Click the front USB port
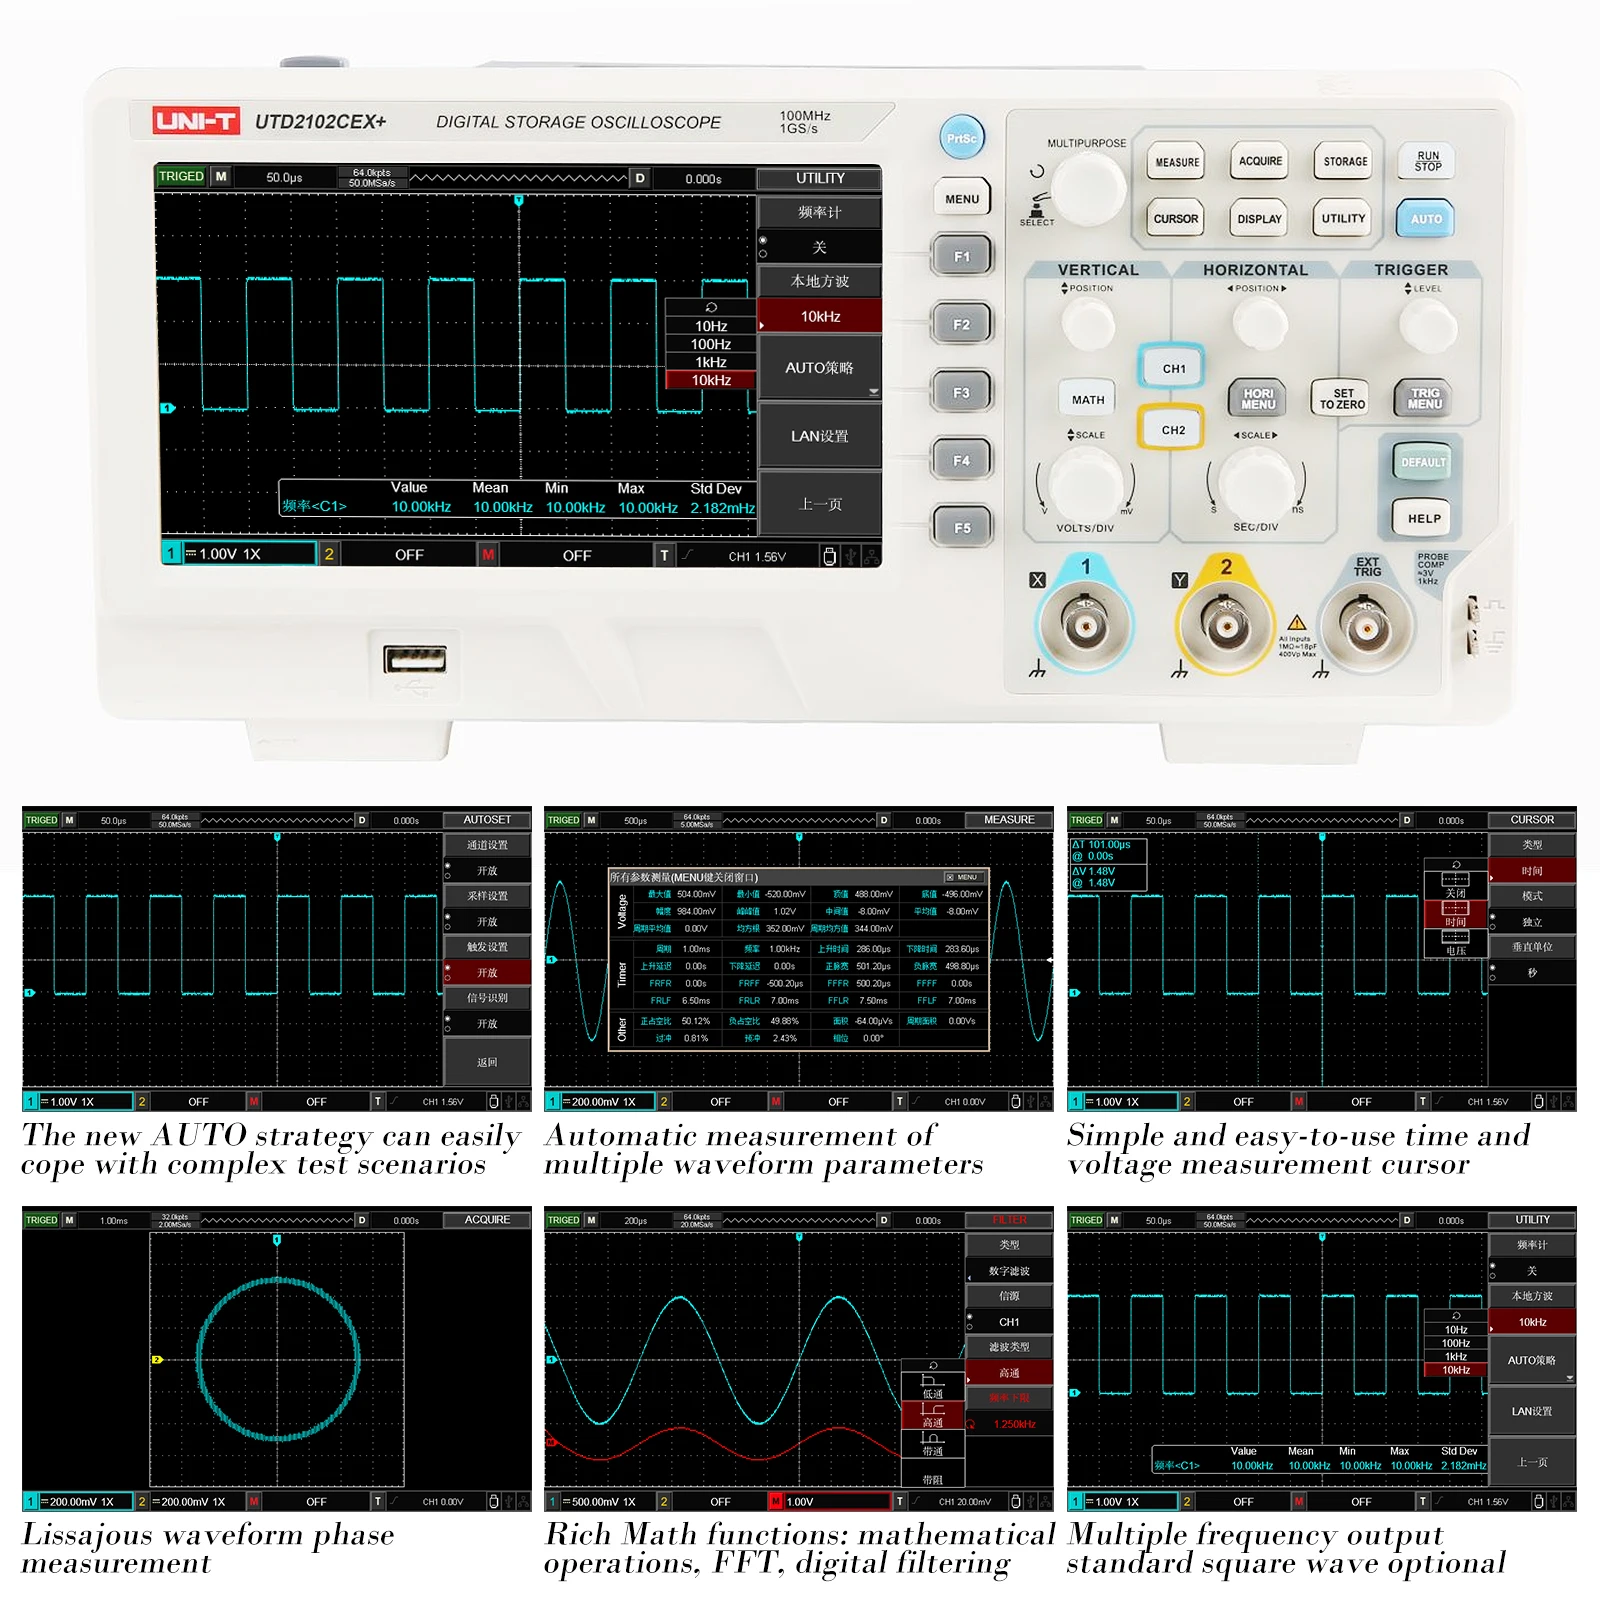The image size is (1600, 1600). pos(415,659)
